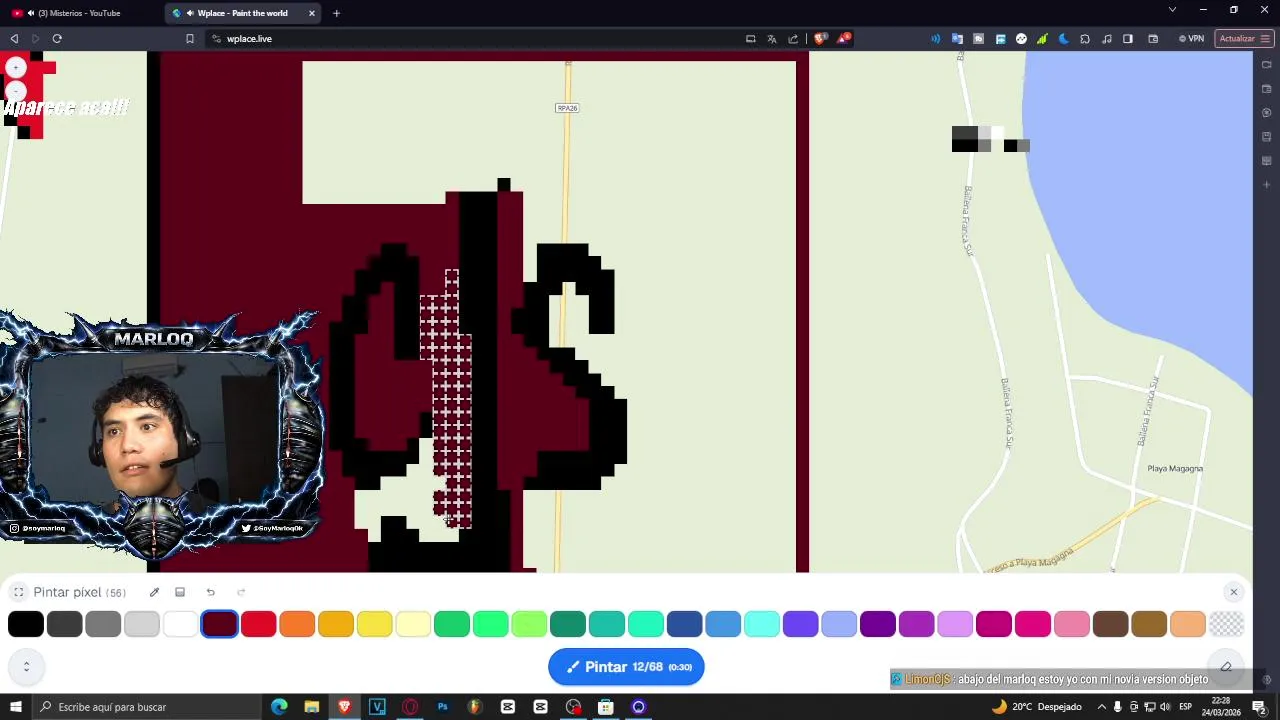The image size is (1280, 720).
Task: Click the Pintar 12/68 button
Action: [x=626, y=667]
